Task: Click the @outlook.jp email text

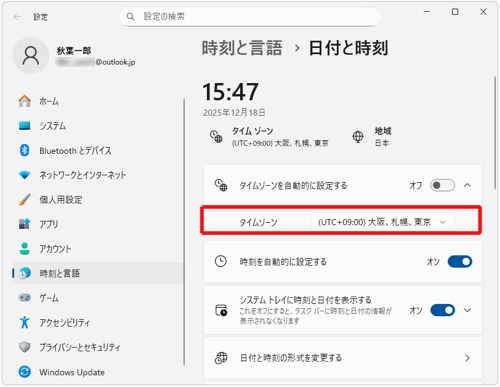Action: click(x=115, y=62)
